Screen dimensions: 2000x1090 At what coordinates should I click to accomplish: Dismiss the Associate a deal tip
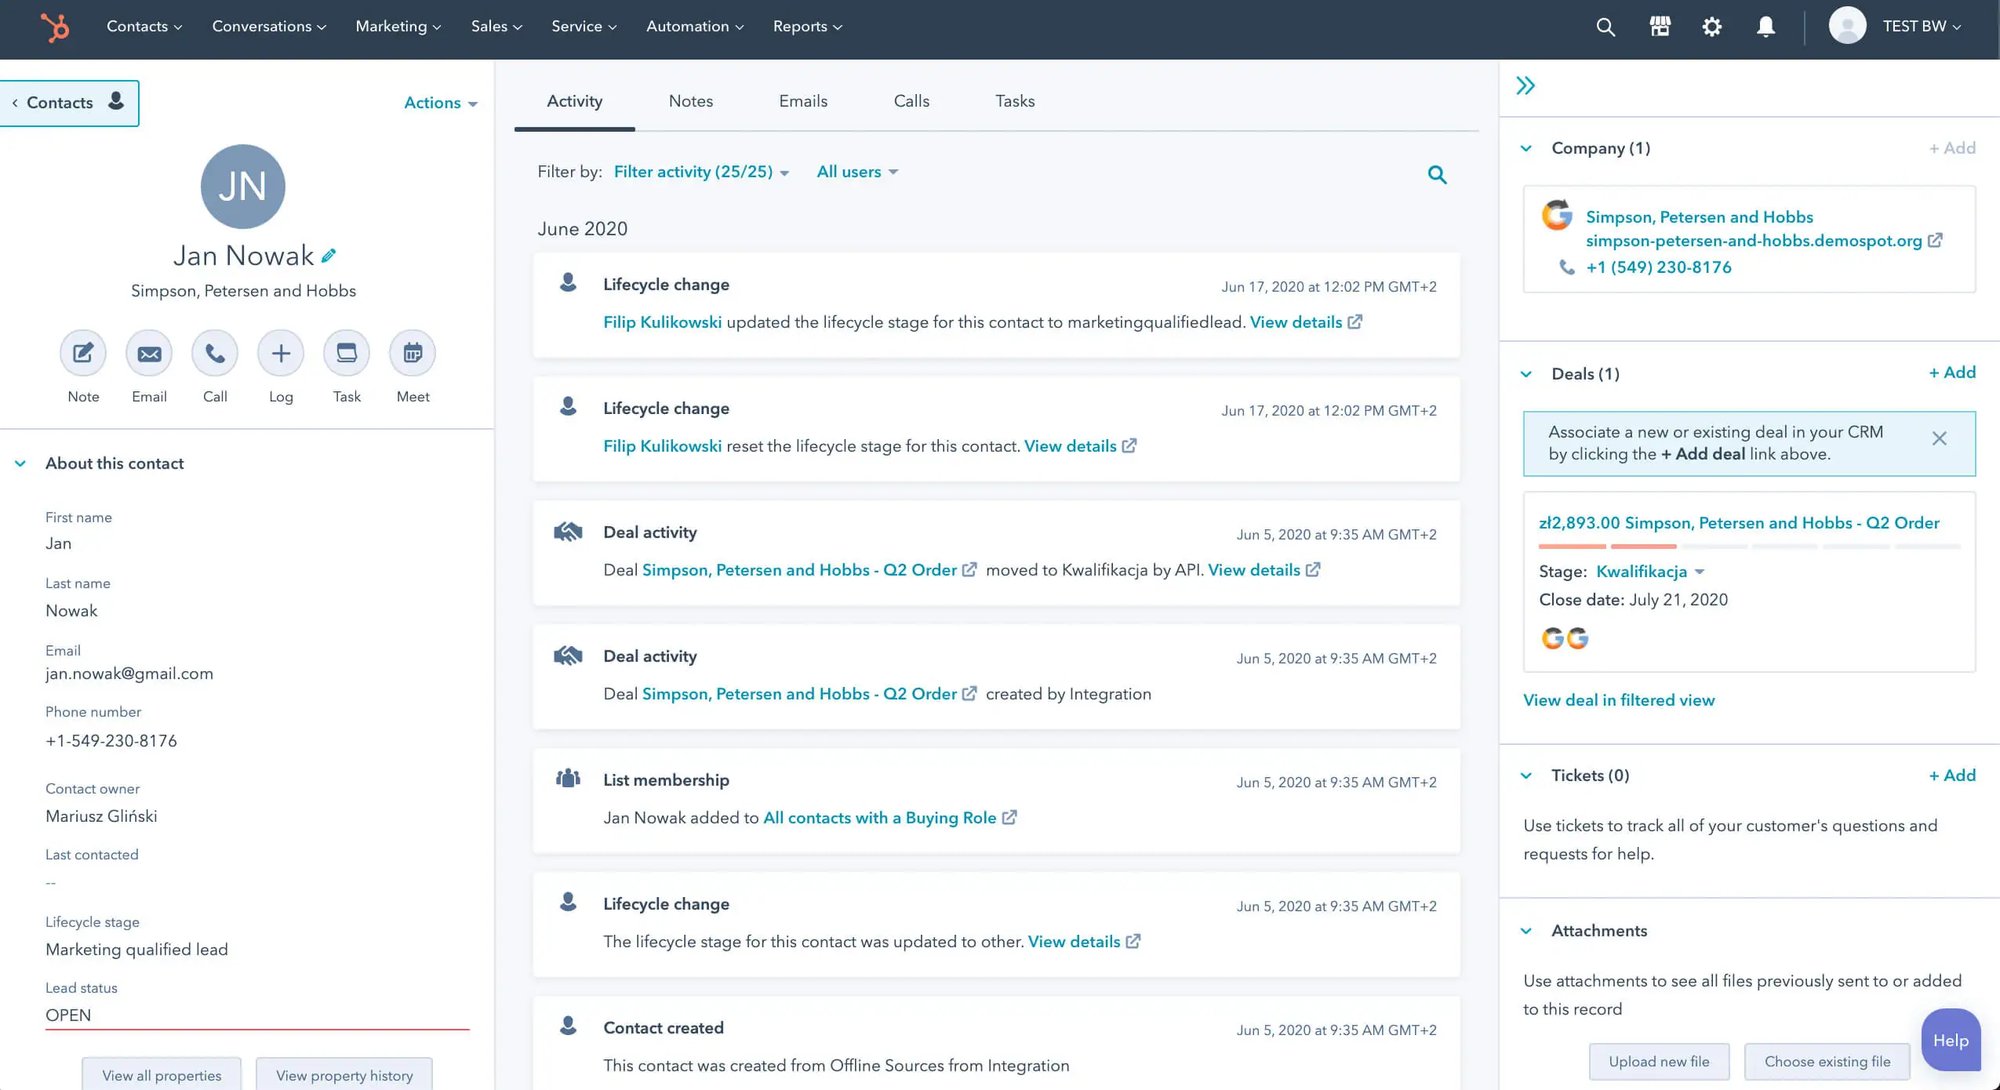coord(1939,438)
